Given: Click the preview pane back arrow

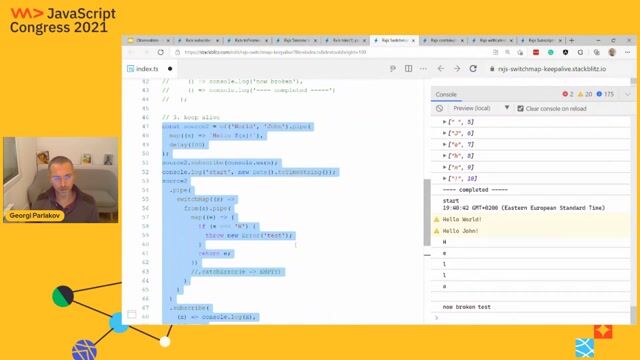Looking at the screenshot, I should 441,69.
